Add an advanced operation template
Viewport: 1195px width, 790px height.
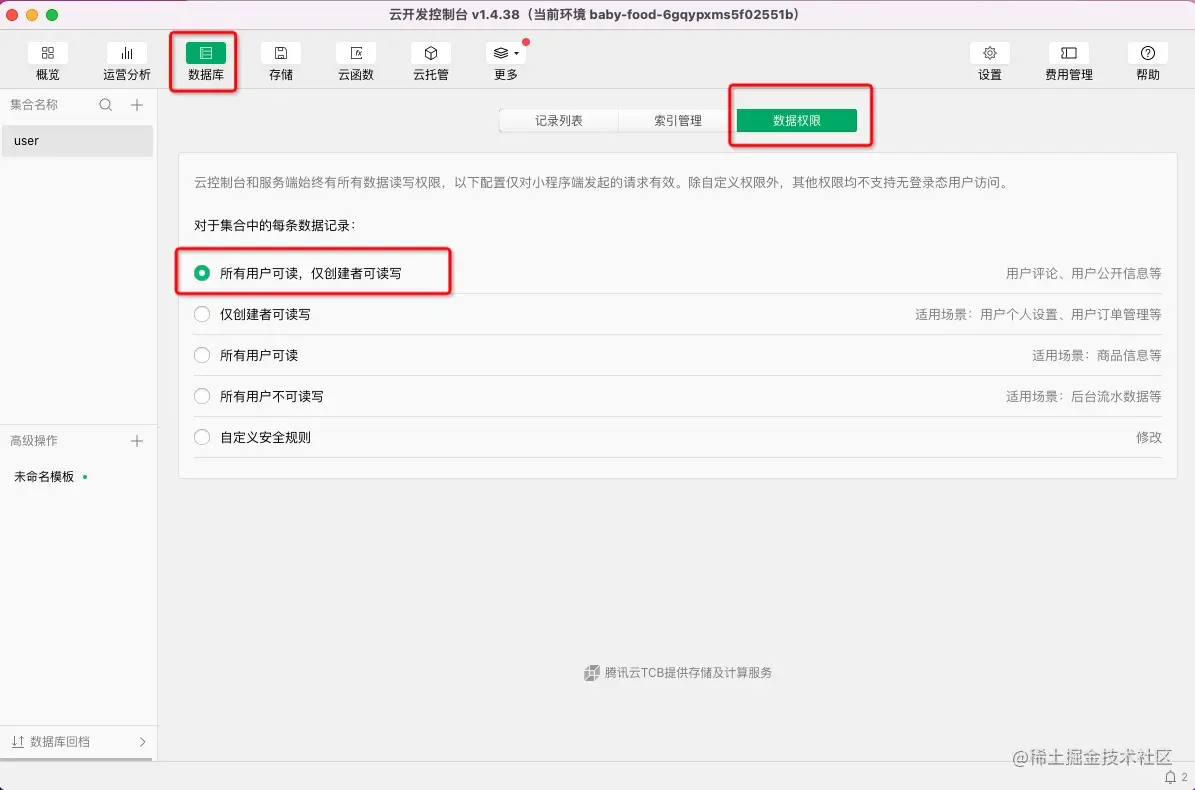click(136, 441)
